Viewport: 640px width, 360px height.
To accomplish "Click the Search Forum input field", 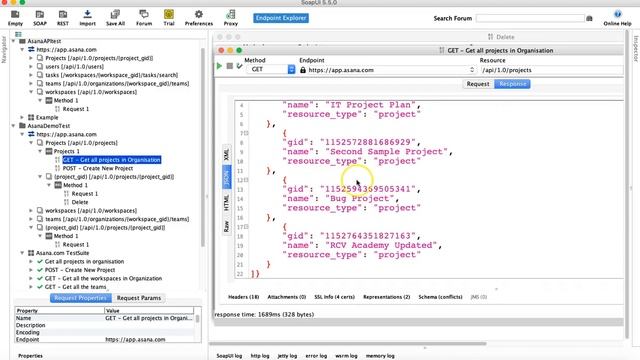I will pos(530,18).
